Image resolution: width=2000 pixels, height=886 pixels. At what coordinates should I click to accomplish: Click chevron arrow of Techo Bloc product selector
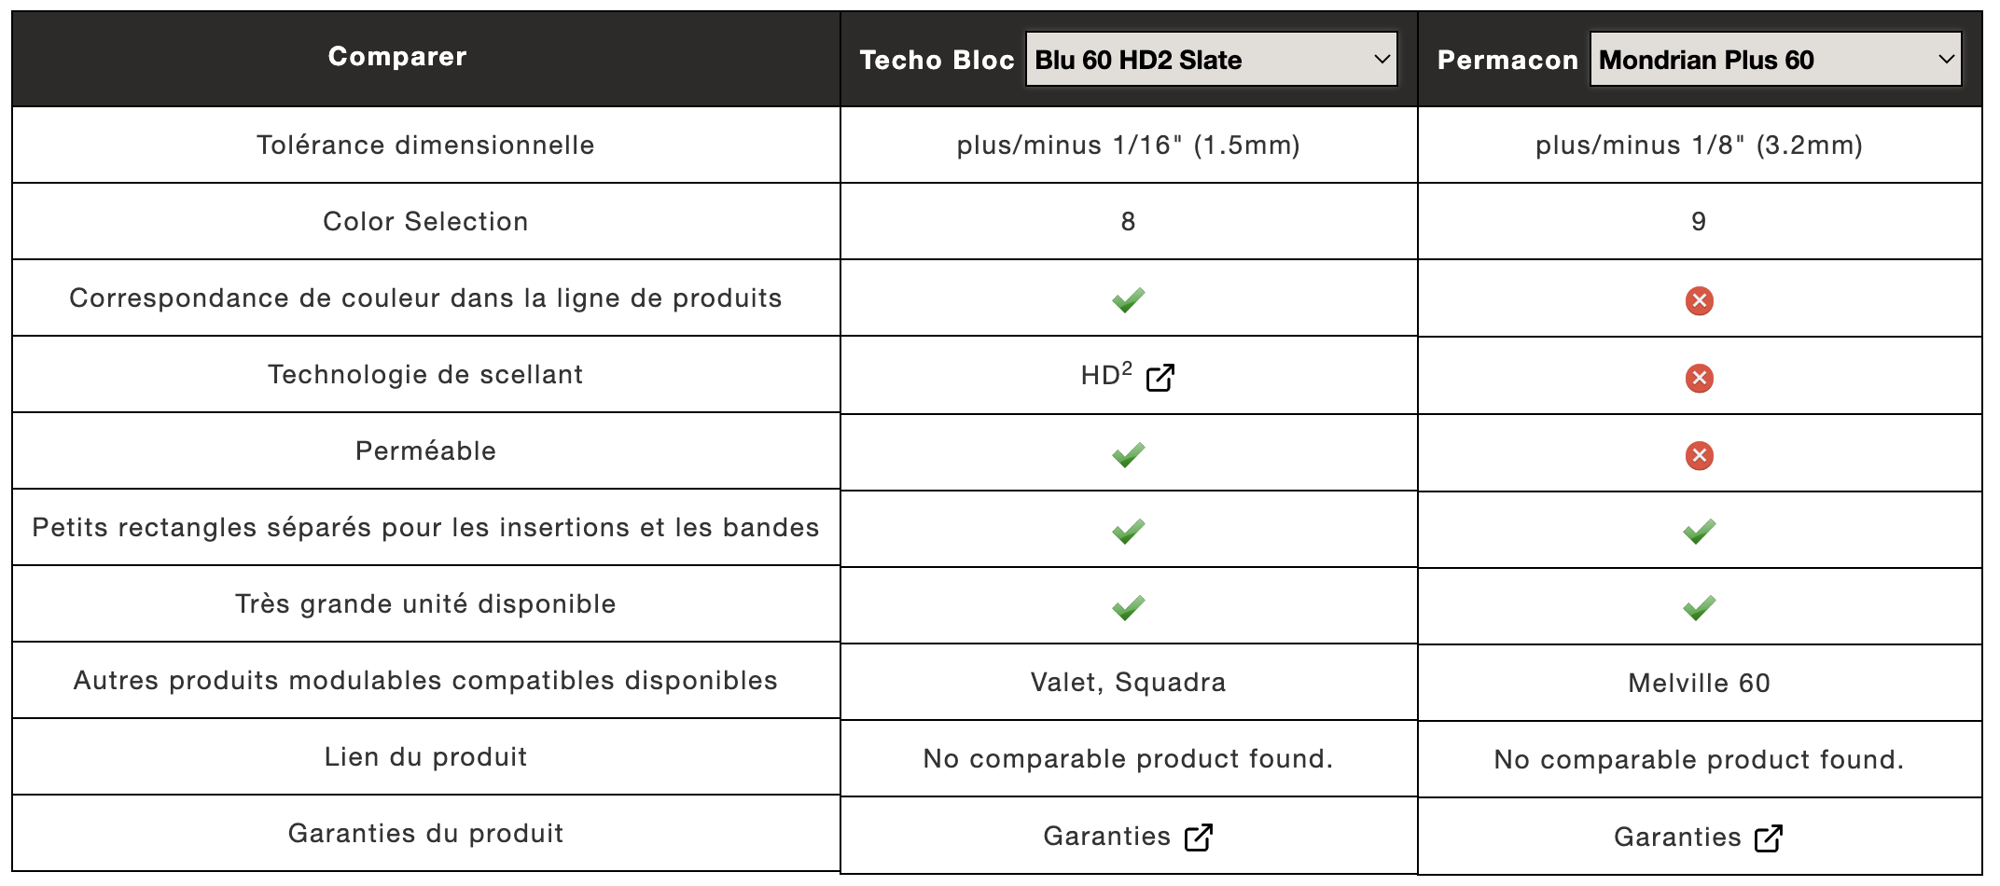[x=1382, y=59]
